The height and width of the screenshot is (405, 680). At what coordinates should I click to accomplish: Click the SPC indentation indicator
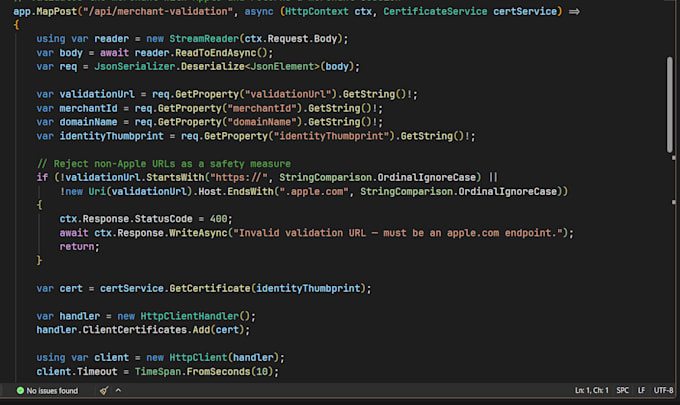(x=622, y=390)
